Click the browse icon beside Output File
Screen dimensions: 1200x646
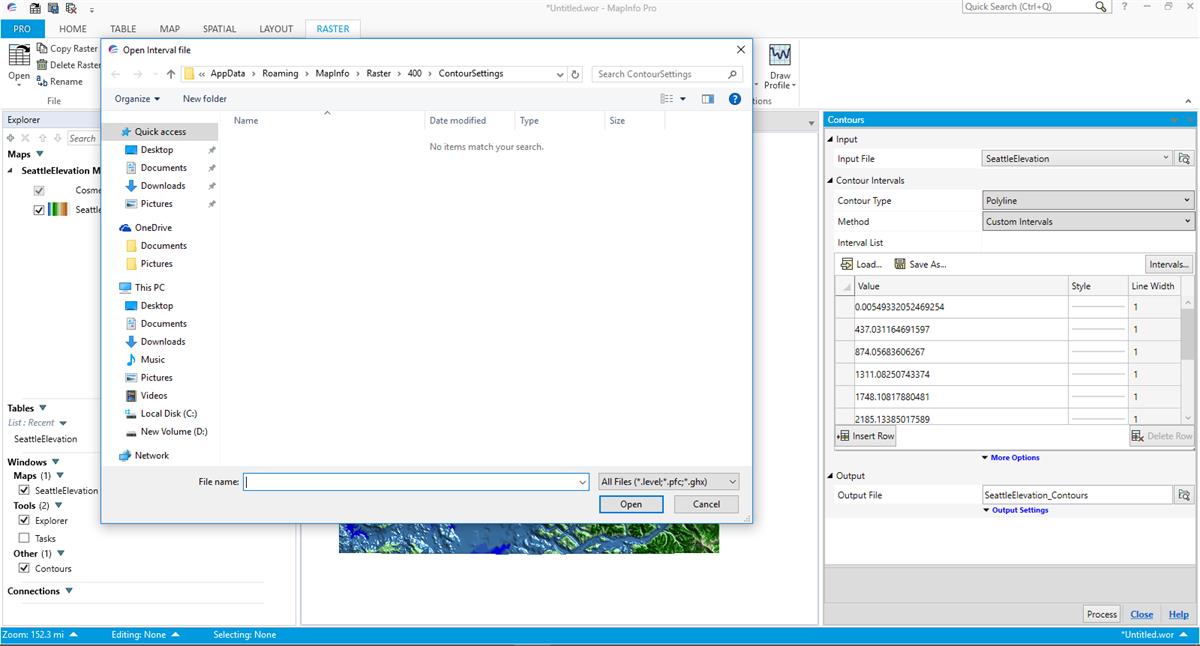(x=1184, y=495)
